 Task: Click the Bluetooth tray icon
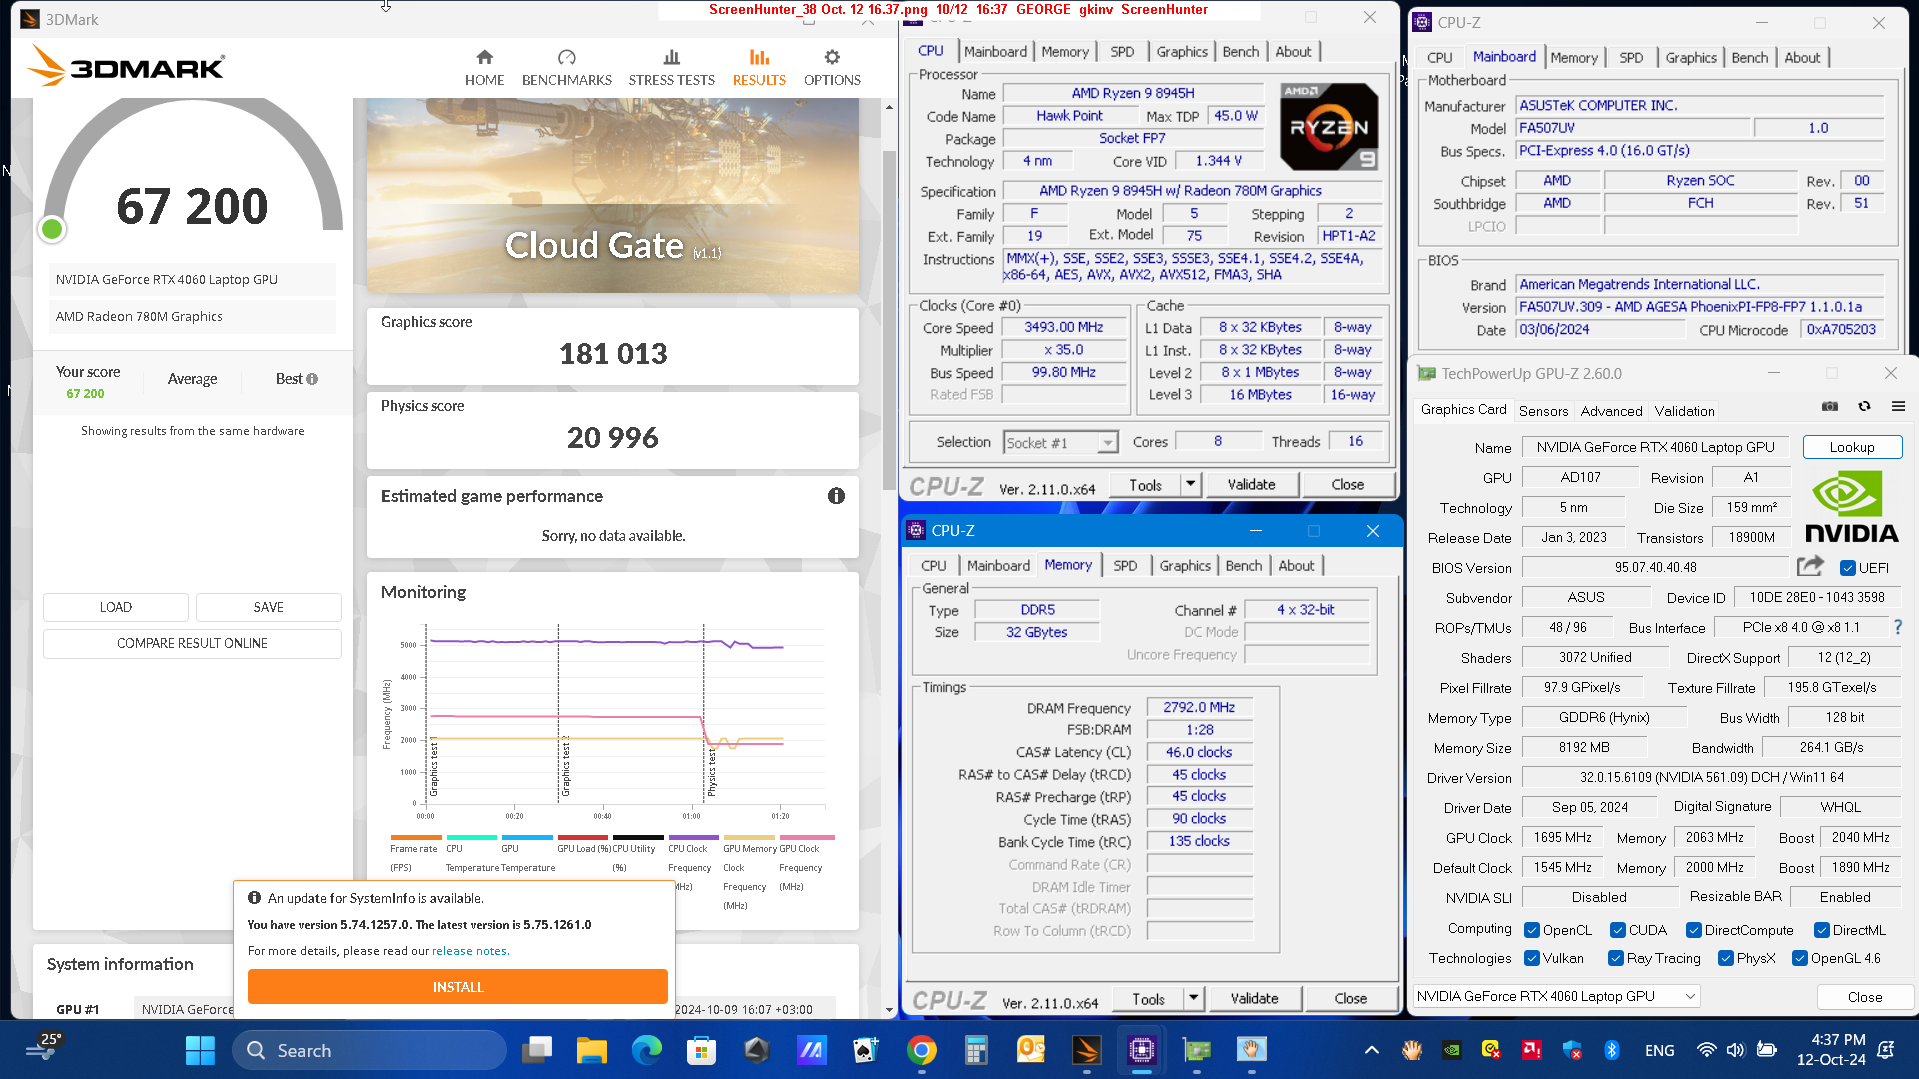click(x=1611, y=1050)
